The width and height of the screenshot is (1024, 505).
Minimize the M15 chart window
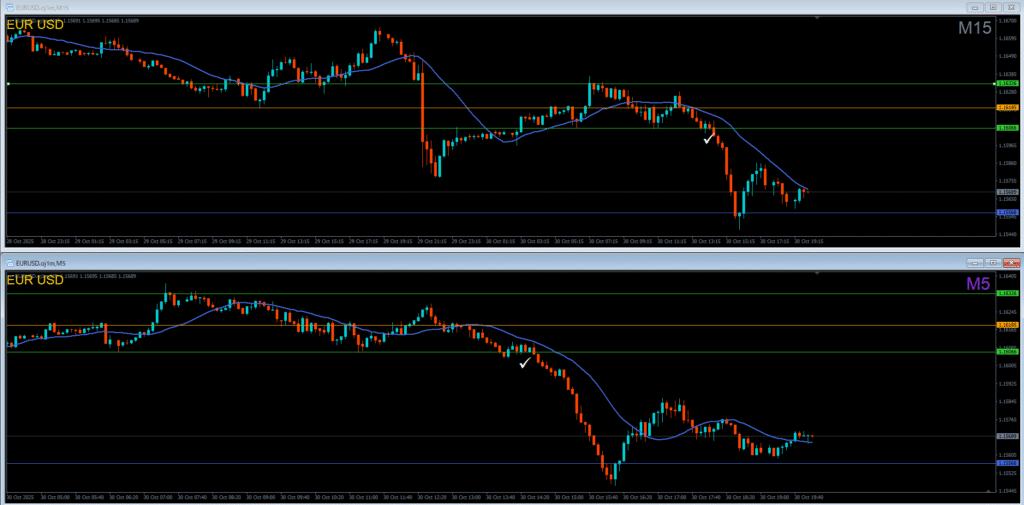click(x=973, y=9)
